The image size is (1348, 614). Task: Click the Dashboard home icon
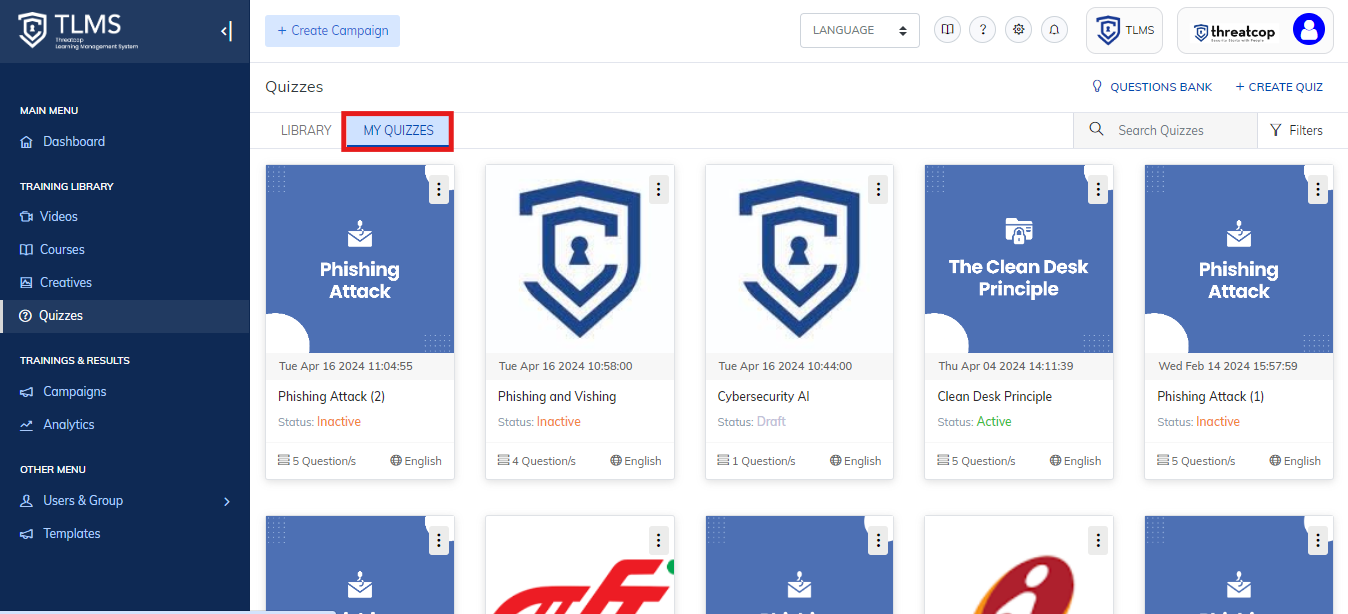click(27, 142)
